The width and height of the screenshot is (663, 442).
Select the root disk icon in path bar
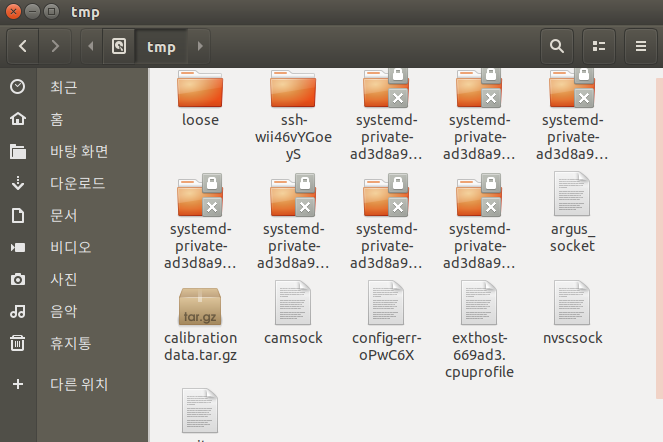click(x=119, y=46)
